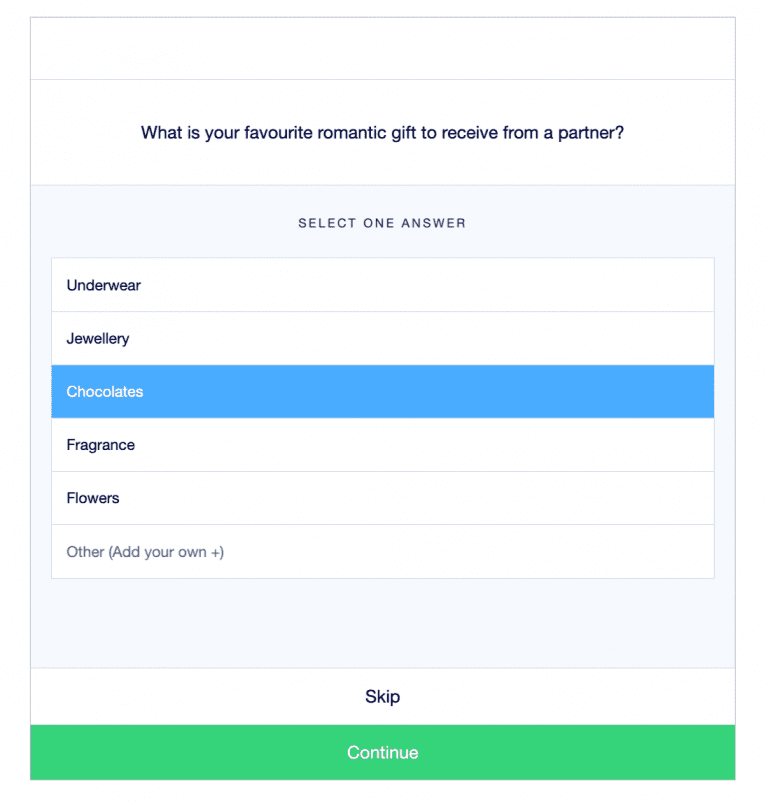
Task: Continue to the next survey question
Action: point(382,752)
